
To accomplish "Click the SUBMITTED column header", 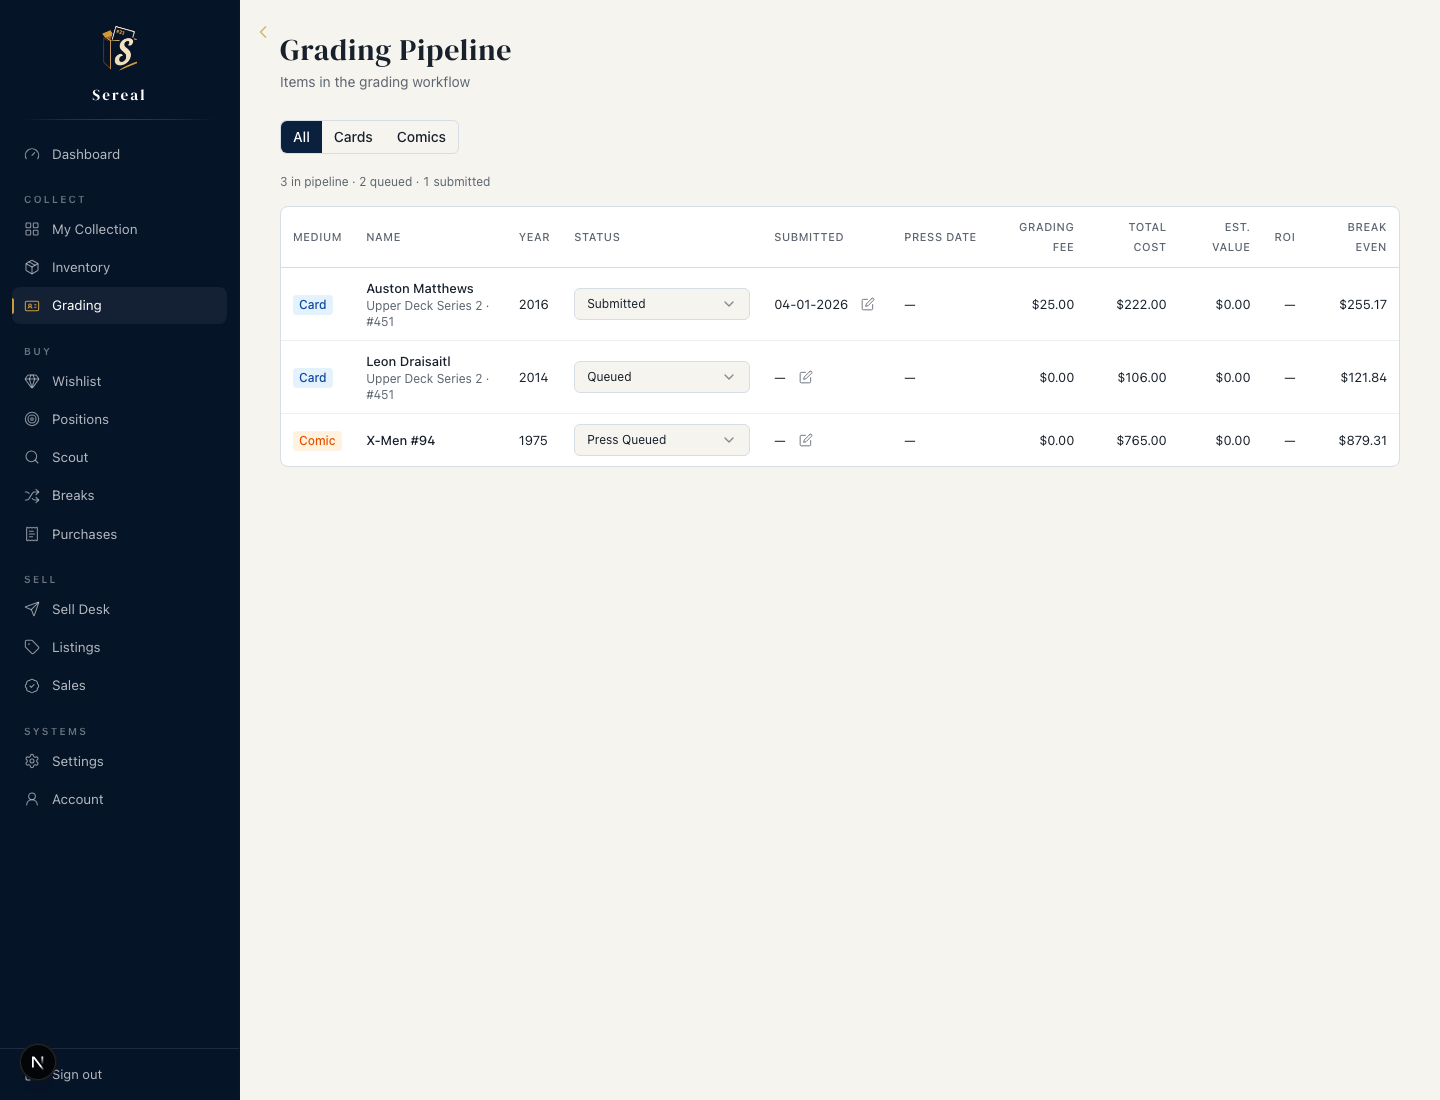I will pyautogui.click(x=809, y=237).
